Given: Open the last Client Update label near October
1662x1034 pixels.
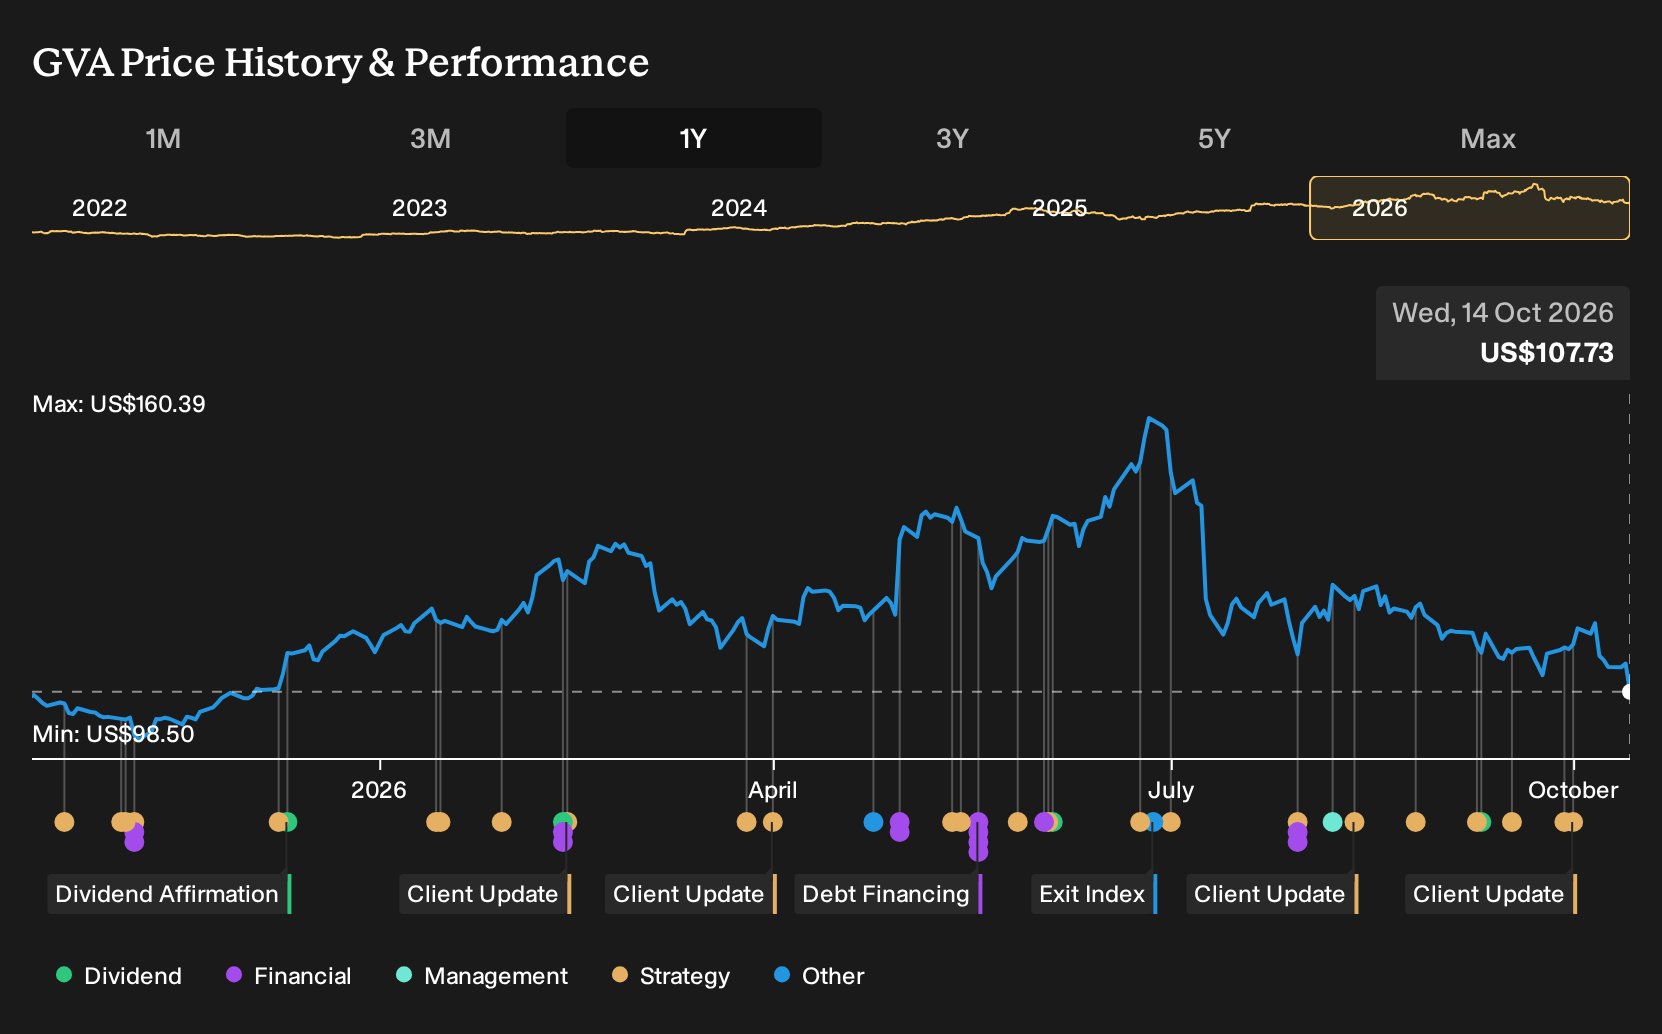Looking at the screenshot, I should coord(1491,894).
